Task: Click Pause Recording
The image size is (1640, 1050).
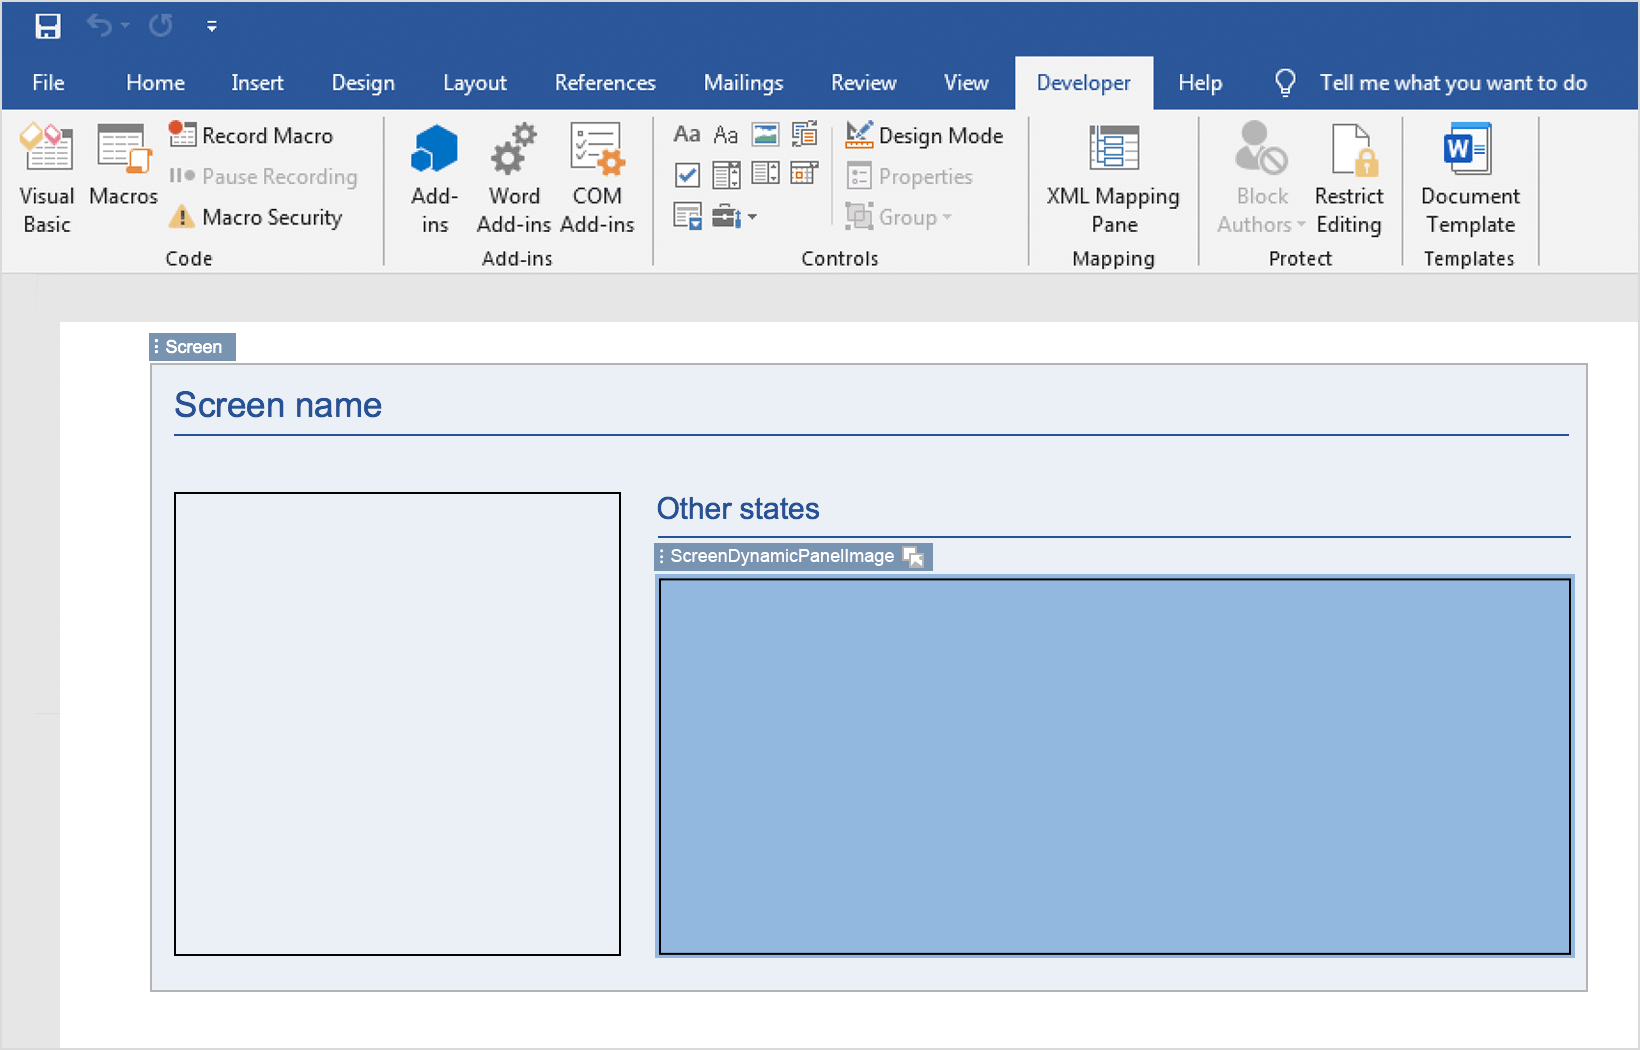Action: 264,176
